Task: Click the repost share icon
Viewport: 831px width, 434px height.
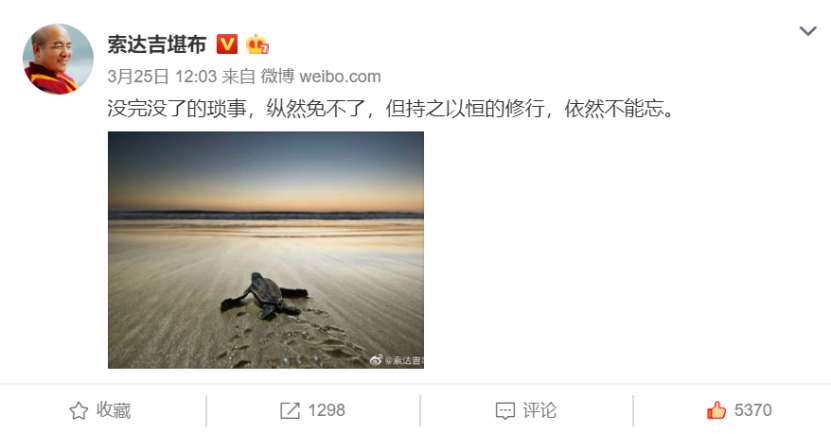Action: pyautogui.click(x=289, y=411)
